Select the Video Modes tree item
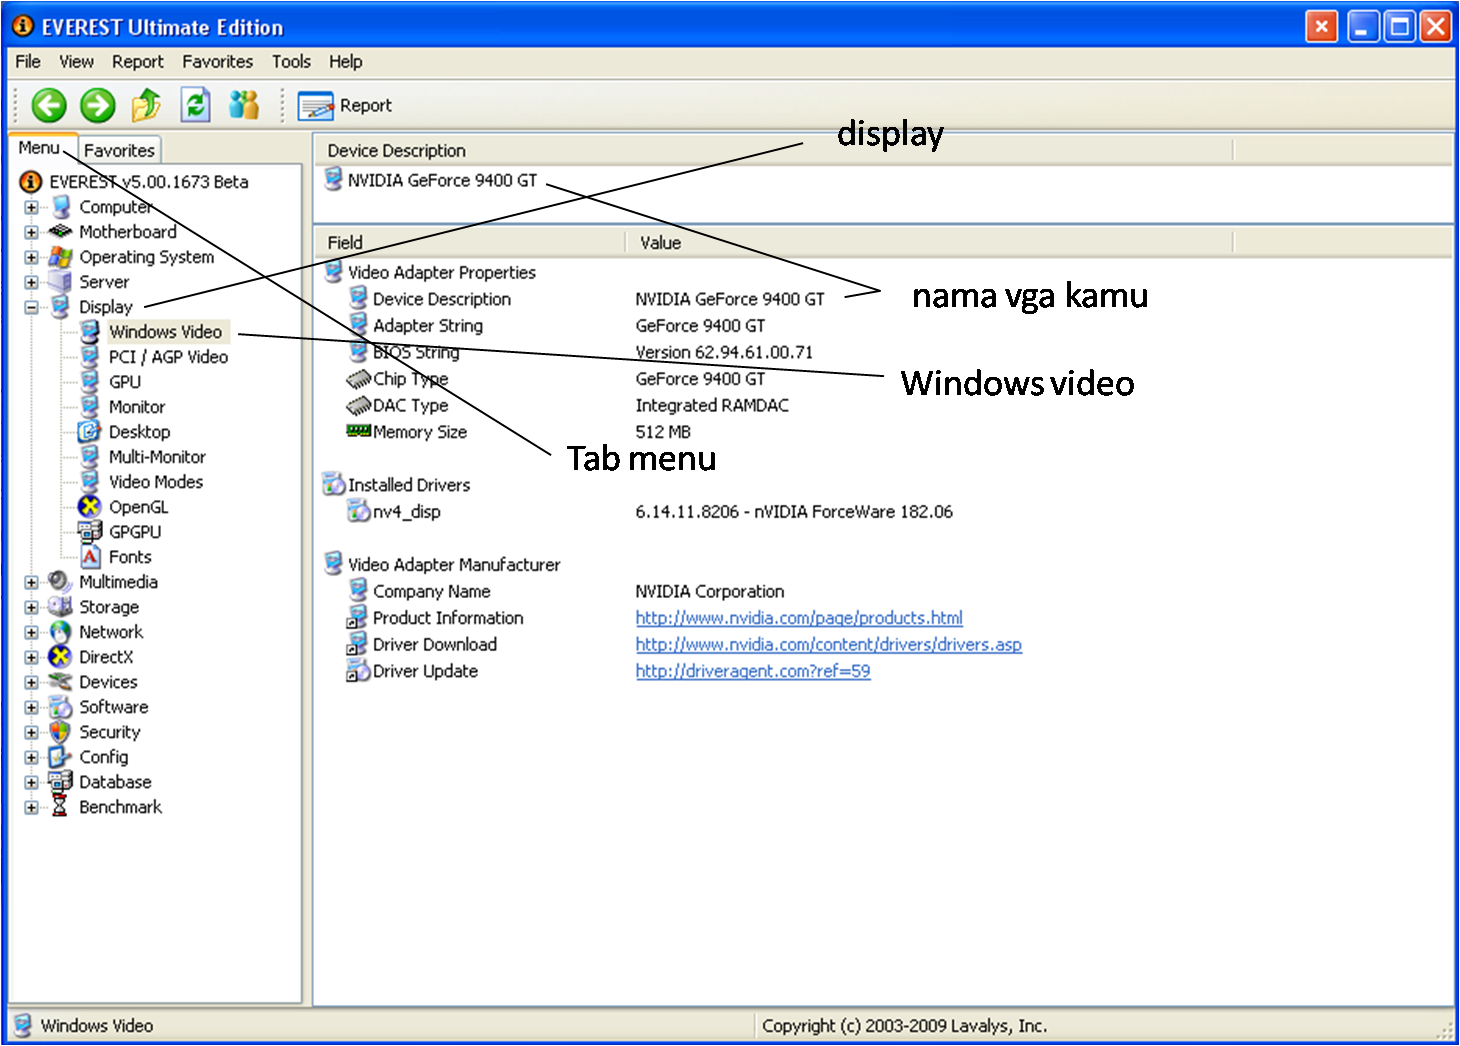This screenshot has width=1460, height=1046. pyautogui.click(x=156, y=482)
